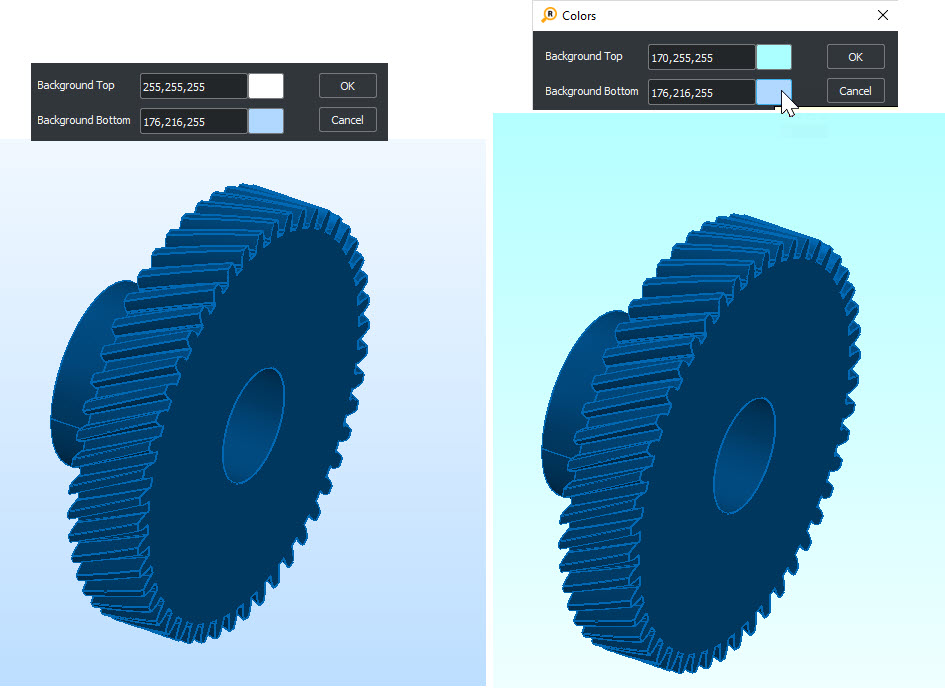Click the Background Top field showing 170,255,255
The height and width of the screenshot is (688, 945).
[701, 57]
